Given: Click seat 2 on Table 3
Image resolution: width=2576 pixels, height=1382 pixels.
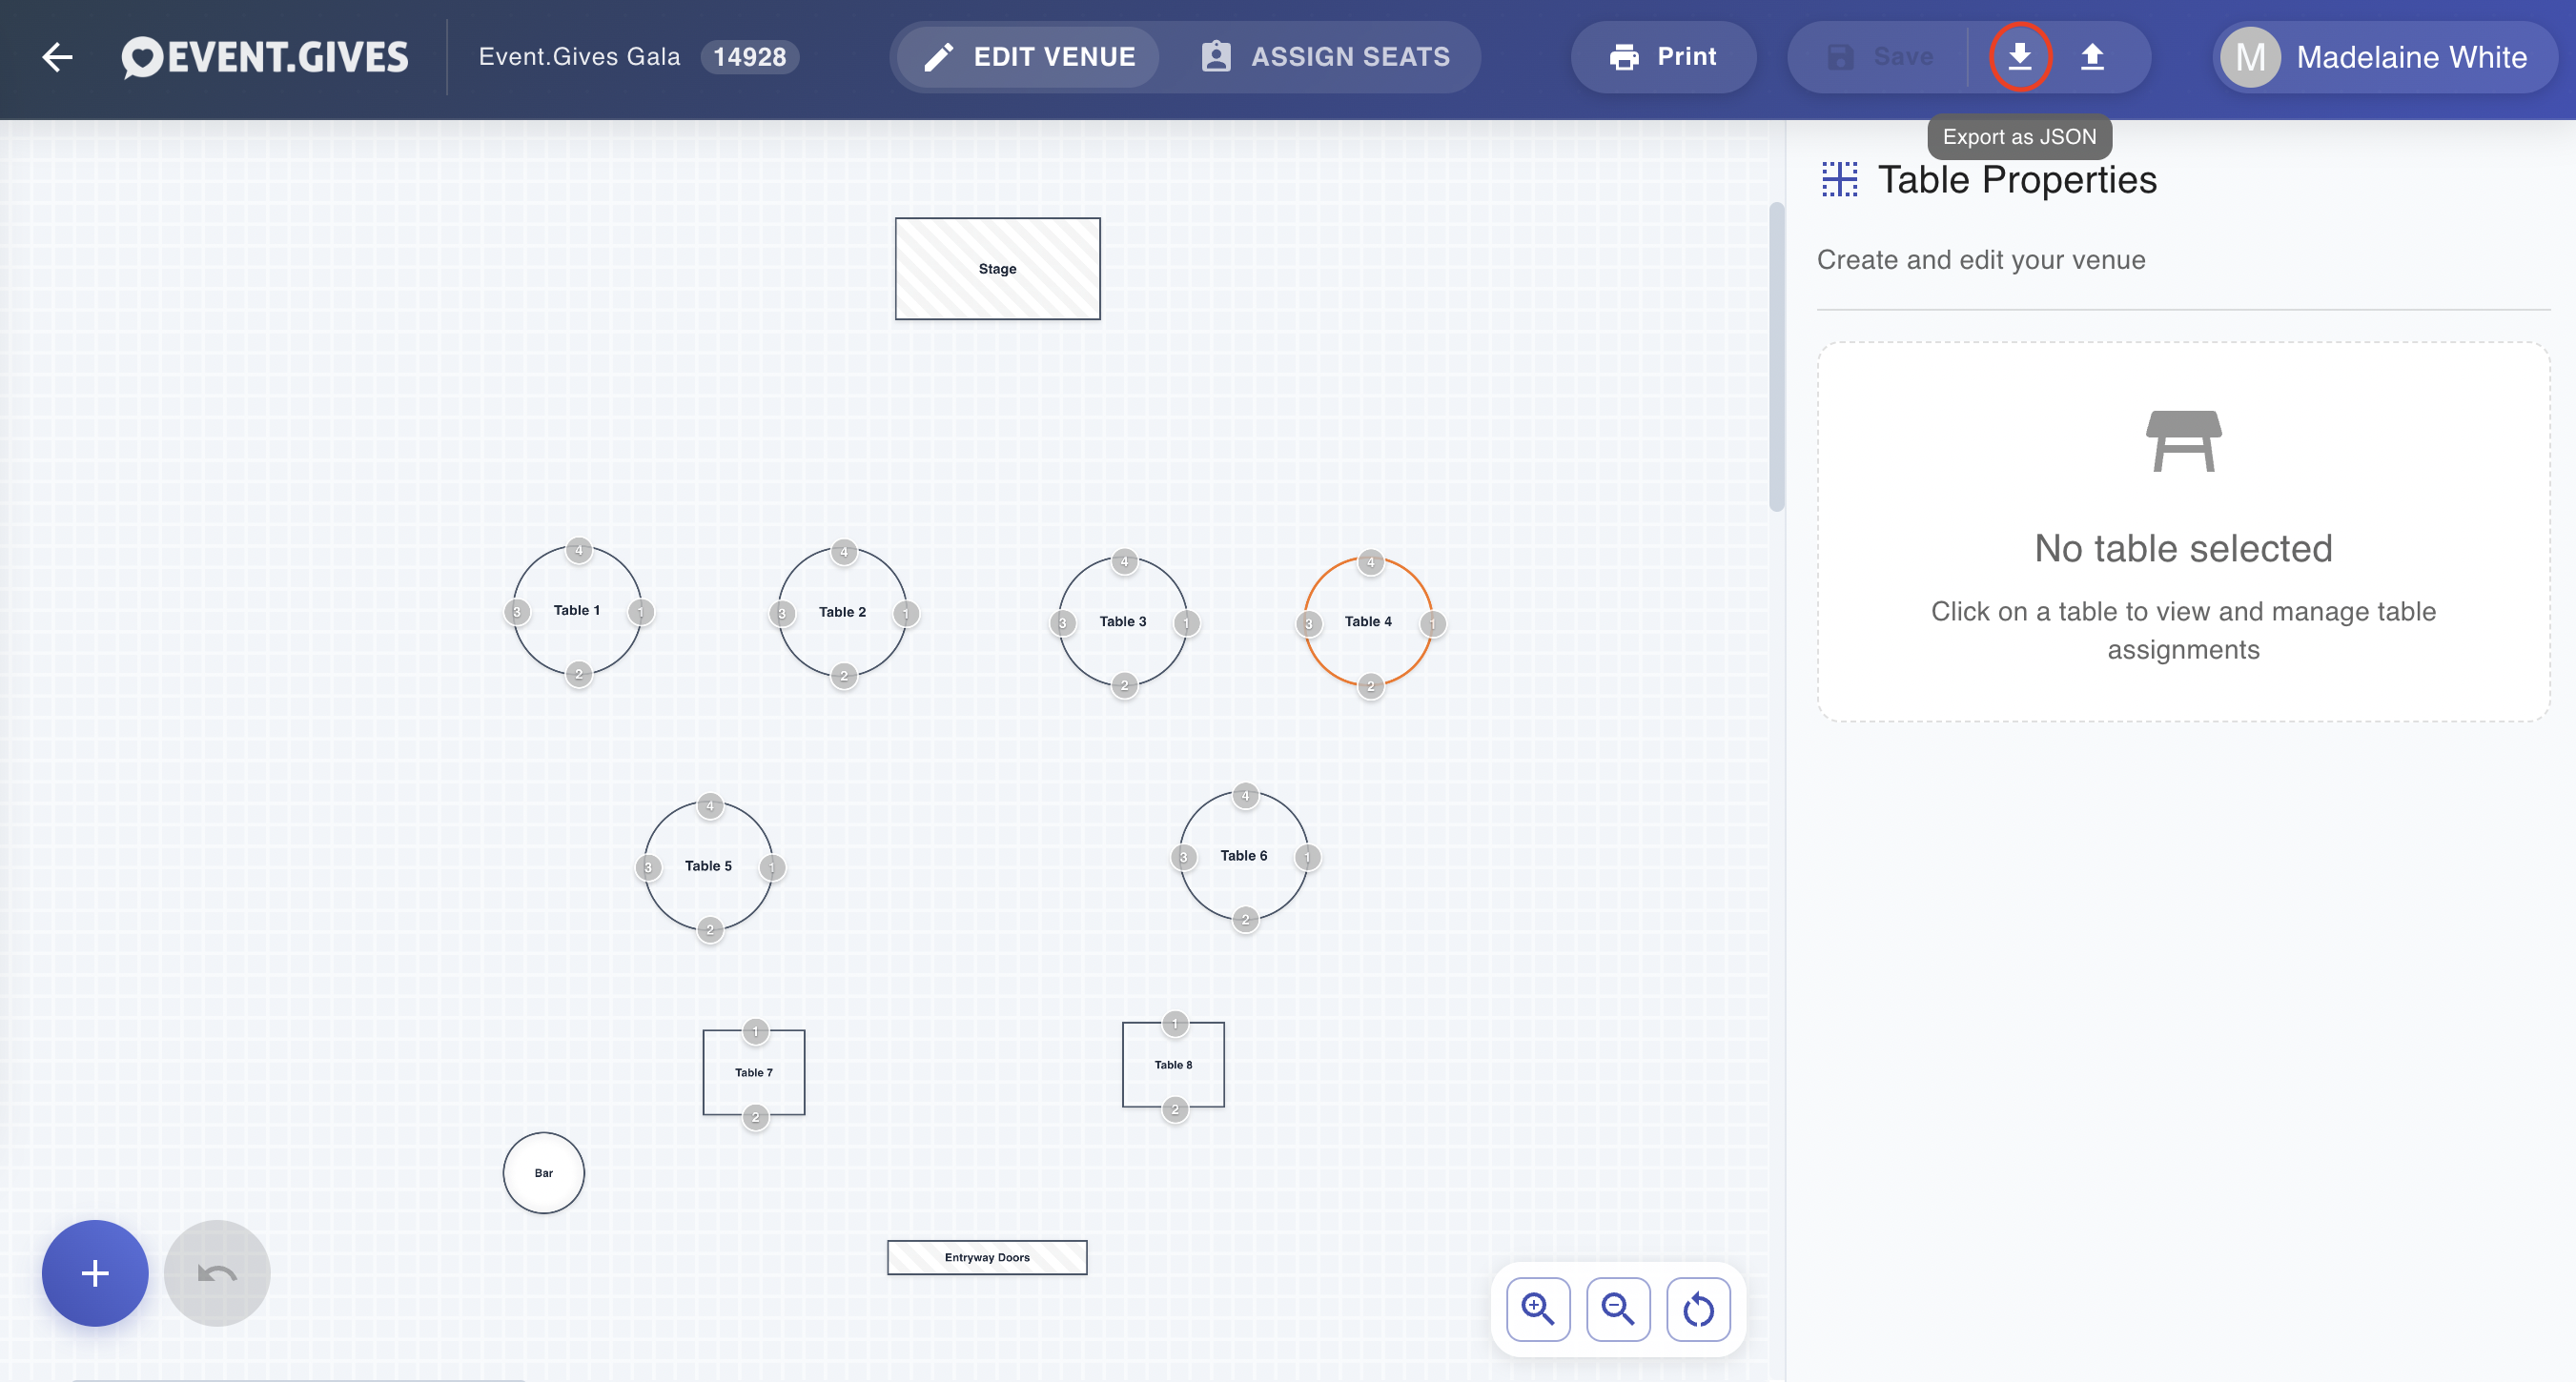Looking at the screenshot, I should [x=1125, y=686].
